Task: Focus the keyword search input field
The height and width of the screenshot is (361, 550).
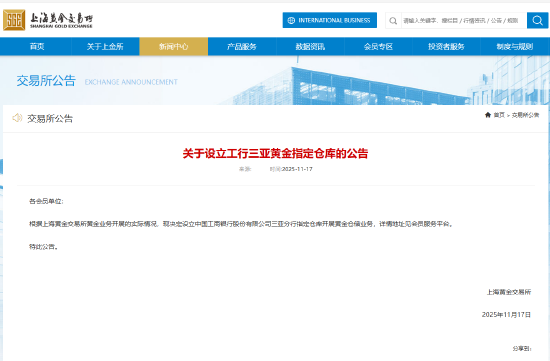Action: 463,20
